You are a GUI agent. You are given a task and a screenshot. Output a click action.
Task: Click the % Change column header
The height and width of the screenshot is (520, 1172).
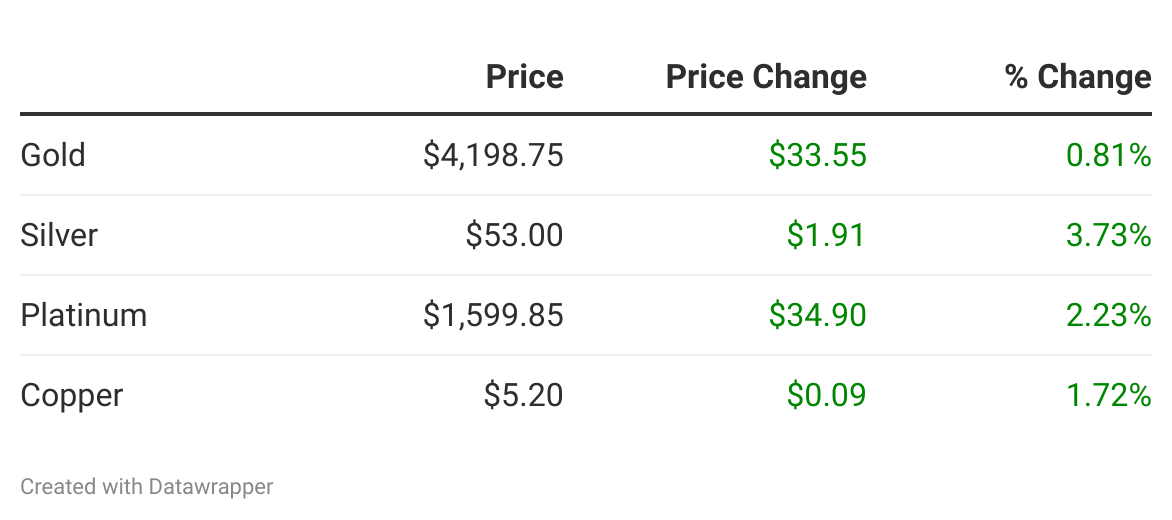click(x=1078, y=77)
